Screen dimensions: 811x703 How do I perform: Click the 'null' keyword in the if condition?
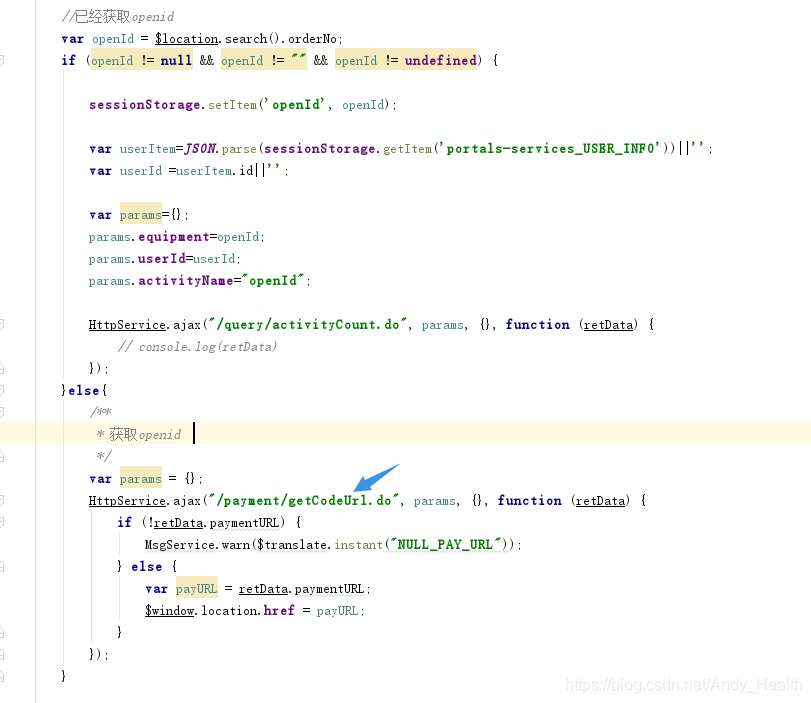tap(176, 61)
